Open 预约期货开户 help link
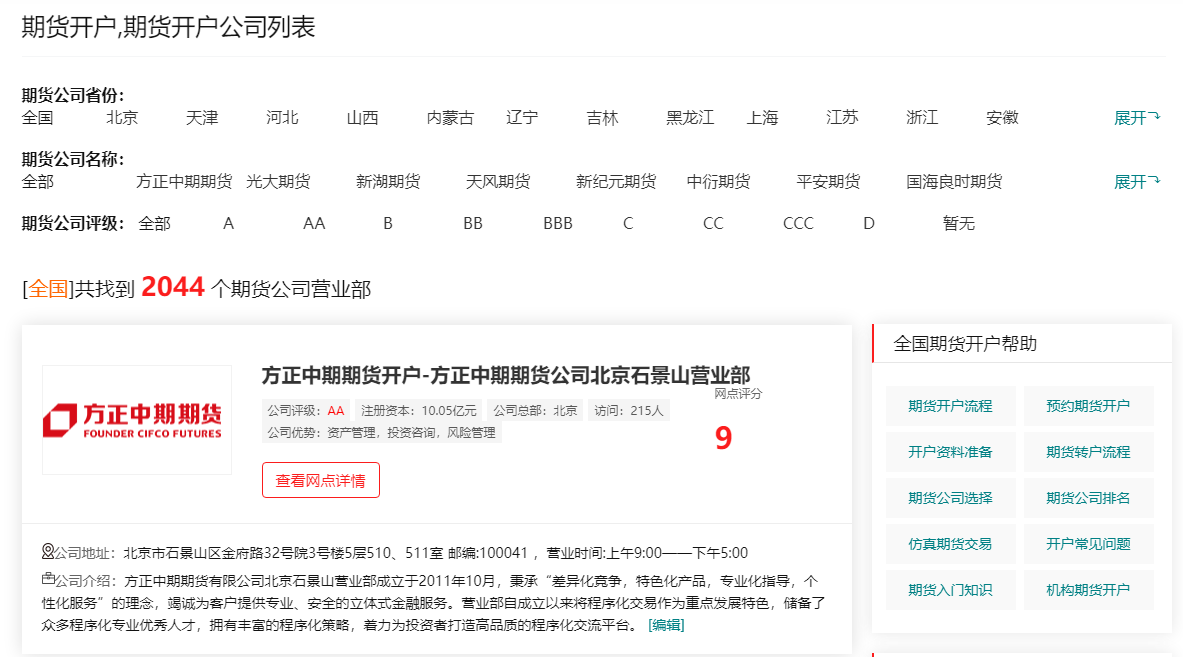The image size is (1183, 657). coord(1089,407)
